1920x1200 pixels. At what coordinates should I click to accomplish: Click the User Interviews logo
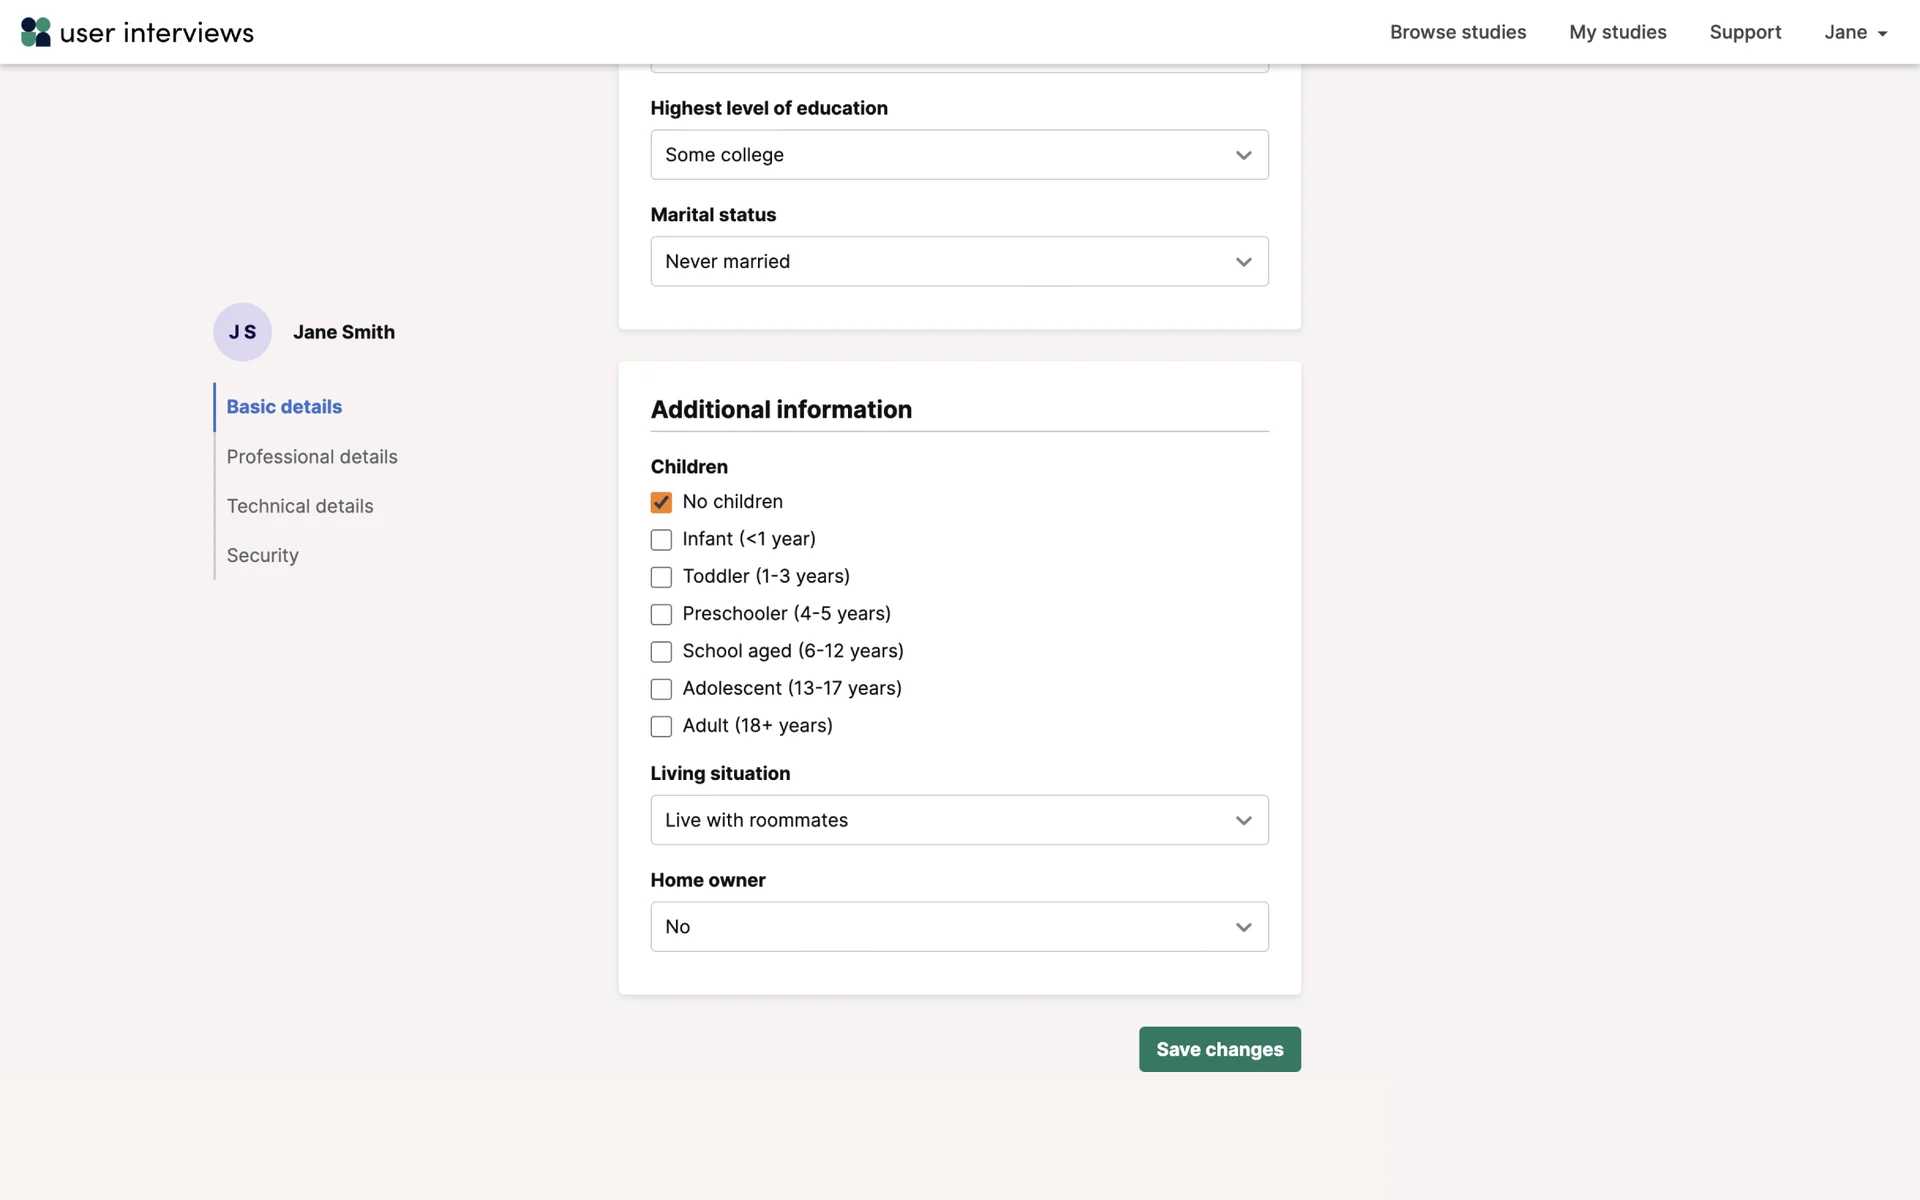pyautogui.click(x=137, y=32)
